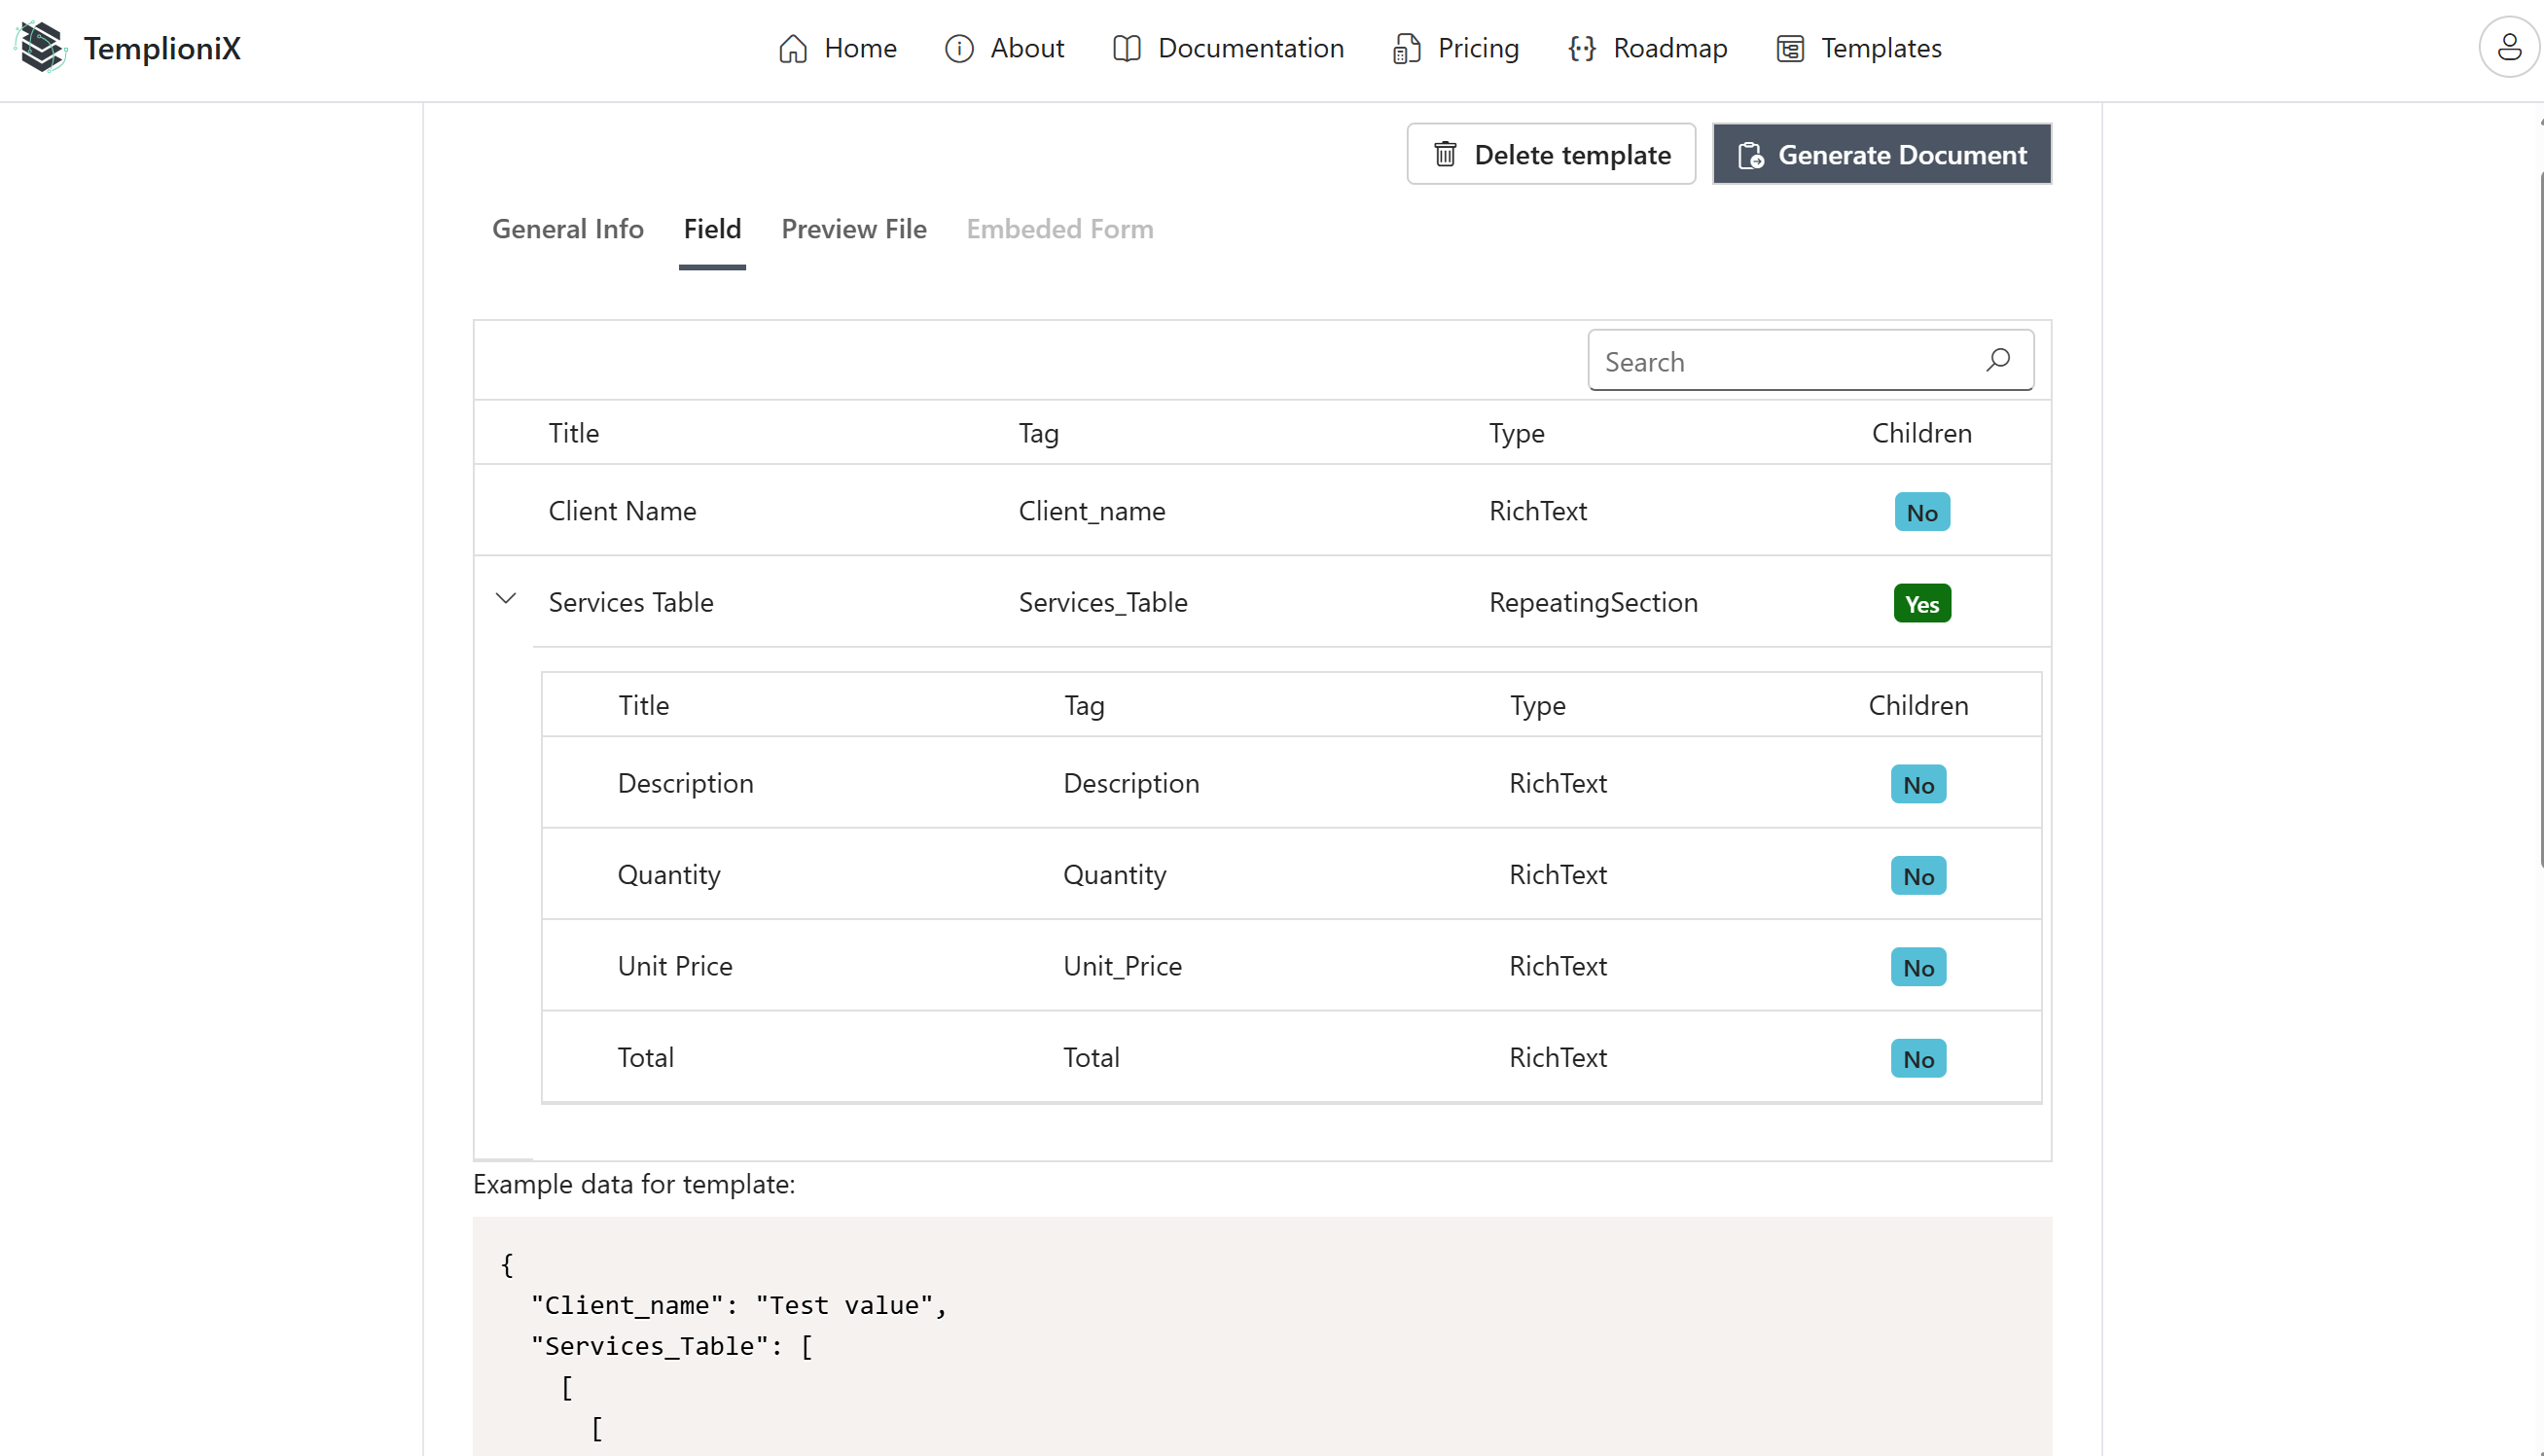Open the Templates page
Image resolution: width=2544 pixels, height=1456 pixels.
1859,48
